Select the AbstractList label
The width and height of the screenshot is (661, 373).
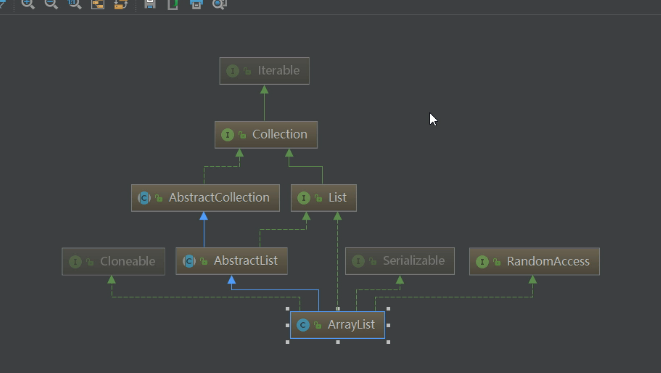pyautogui.click(x=246, y=260)
